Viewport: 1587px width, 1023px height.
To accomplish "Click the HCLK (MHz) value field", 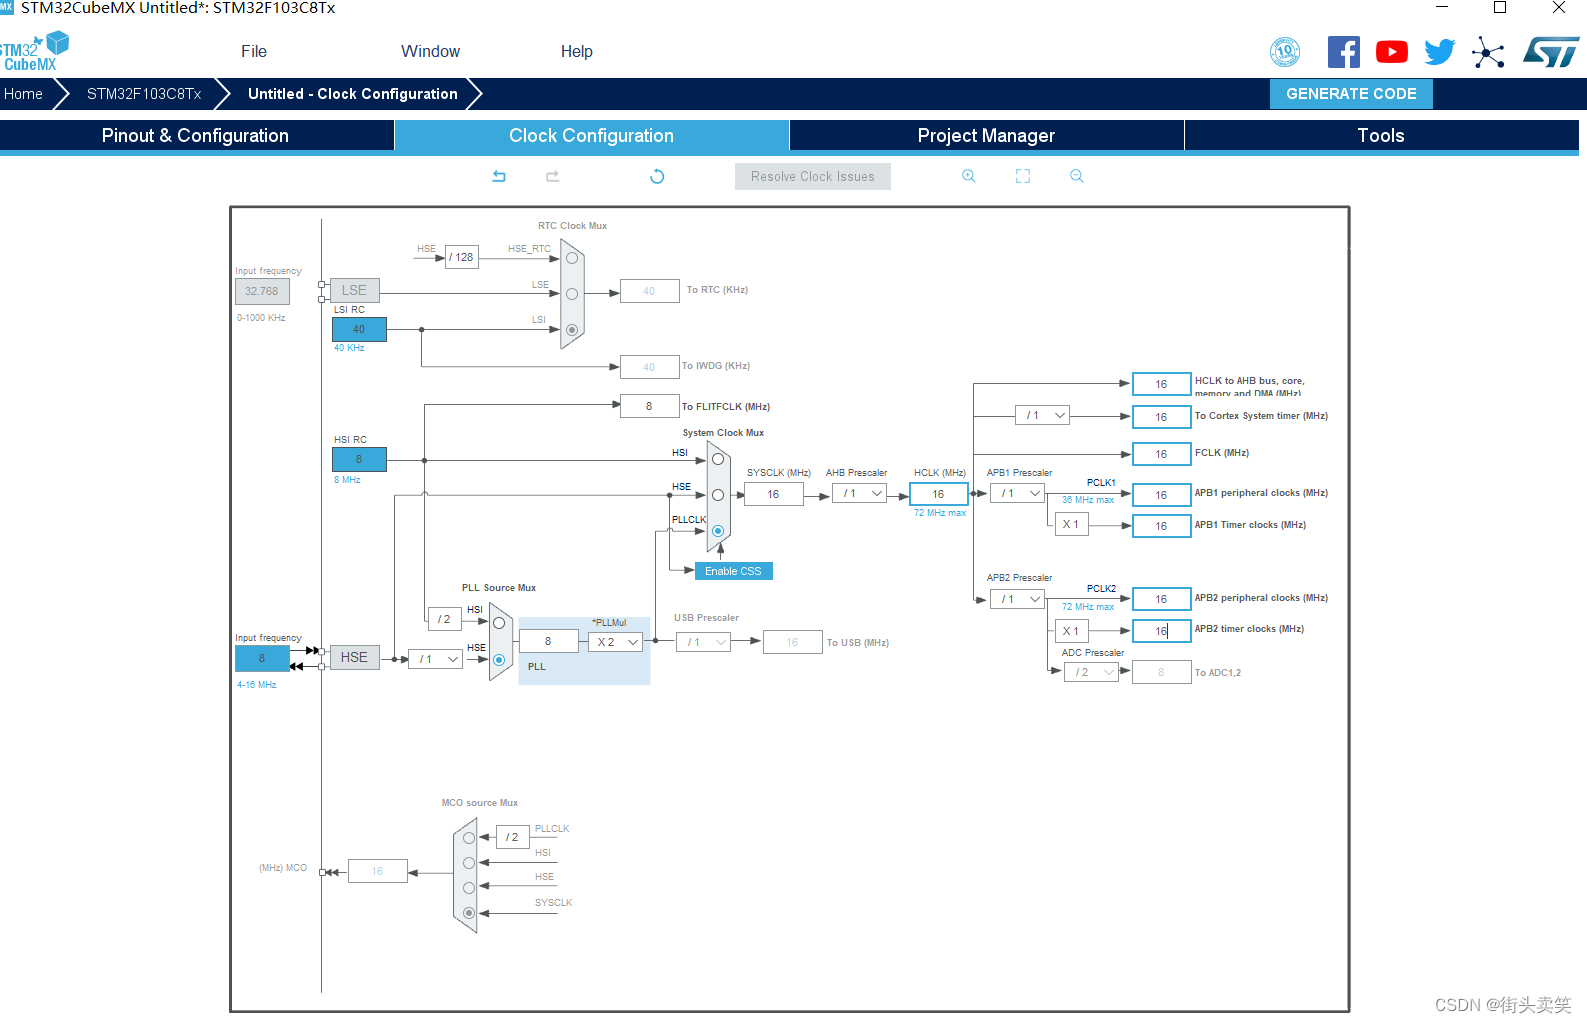I will [939, 494].
